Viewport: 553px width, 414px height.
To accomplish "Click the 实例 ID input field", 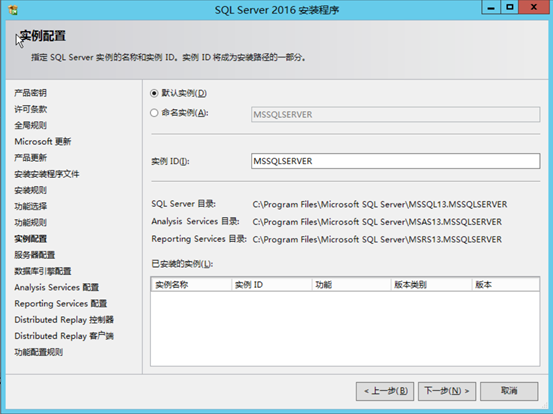I will pos(395,161).
